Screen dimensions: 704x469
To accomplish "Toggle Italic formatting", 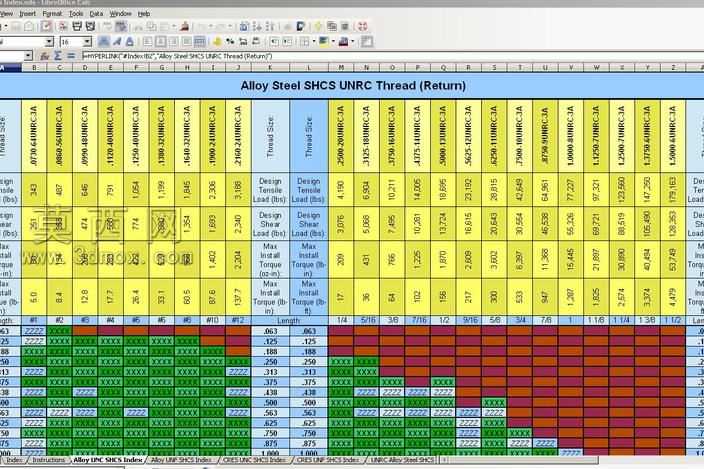I will (x=117, y=42).
